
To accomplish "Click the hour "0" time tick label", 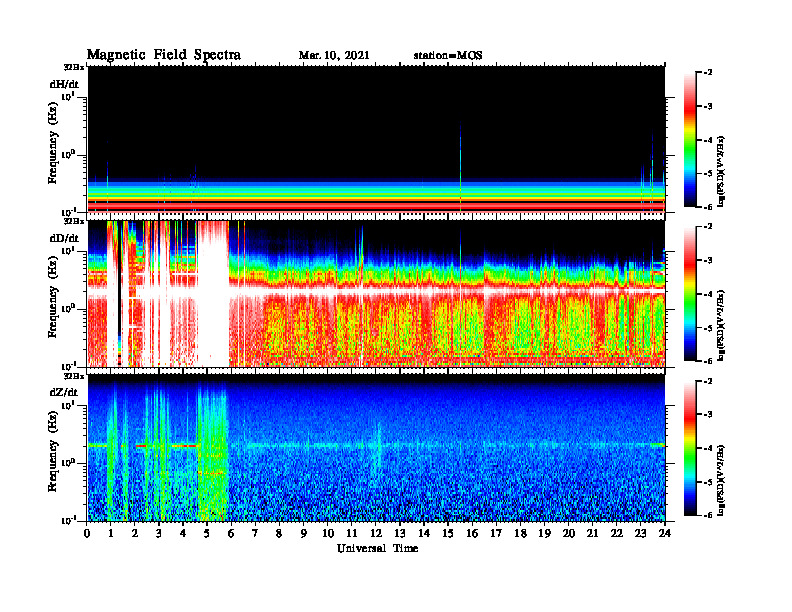I will (87, 533).
